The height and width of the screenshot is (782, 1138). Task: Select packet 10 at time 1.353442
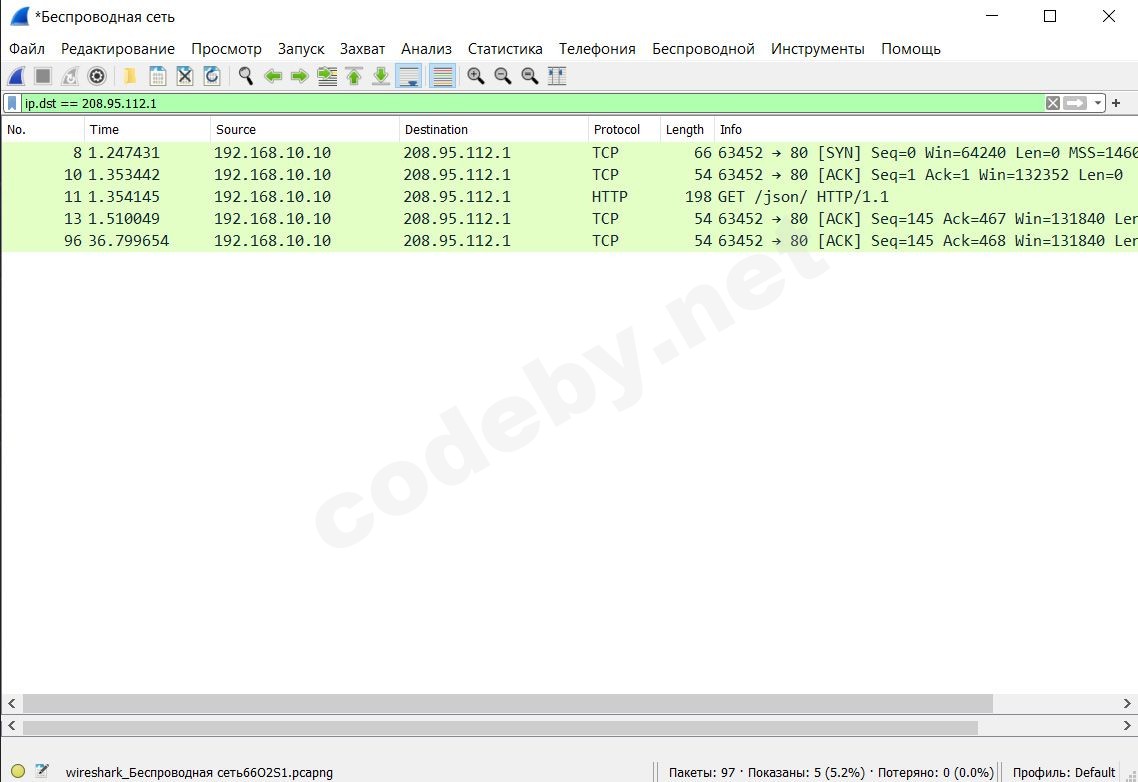pyautogui.click(x=569, y=174)
